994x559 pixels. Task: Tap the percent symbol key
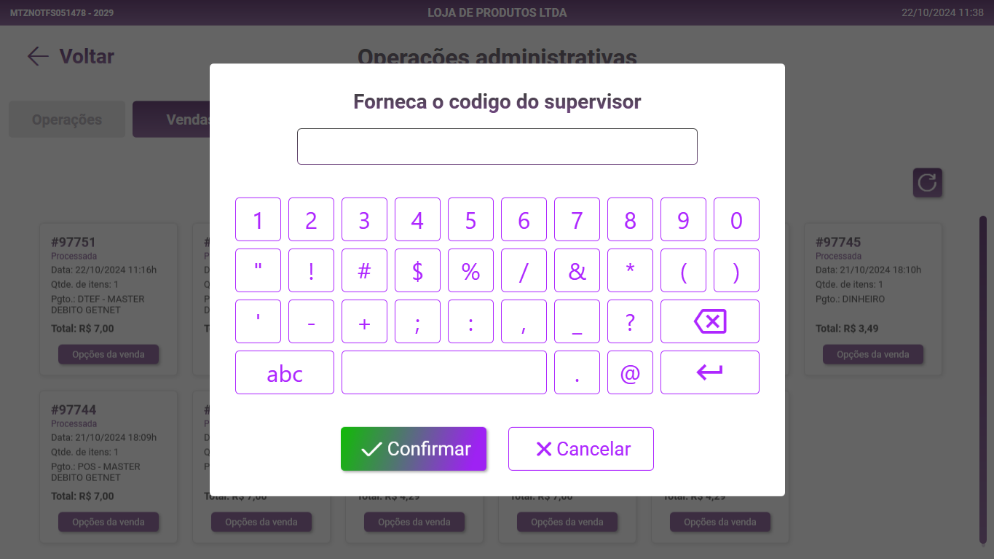click(470, 270)
